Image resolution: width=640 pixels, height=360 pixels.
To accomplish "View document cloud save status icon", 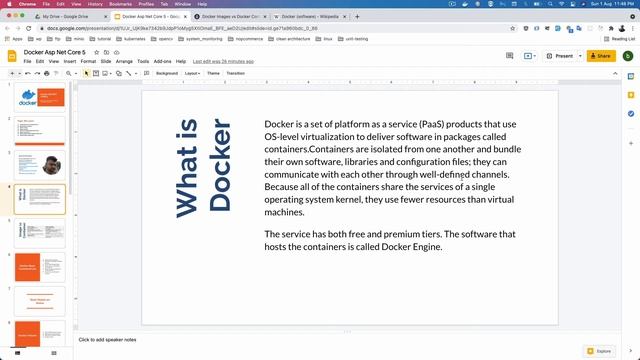I will tap(117, 52).
